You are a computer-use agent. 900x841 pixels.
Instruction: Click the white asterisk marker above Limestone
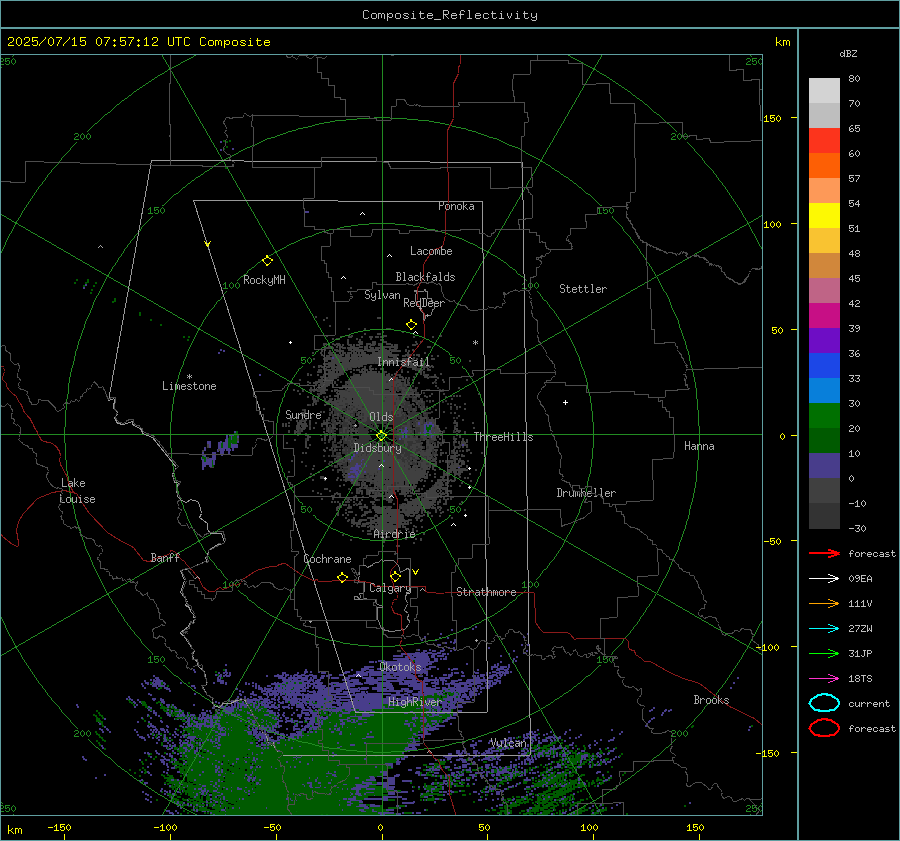(x=189, y=377)
